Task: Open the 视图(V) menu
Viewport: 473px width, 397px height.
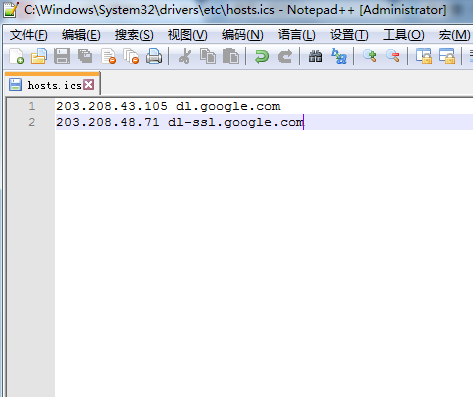Action: pos(187,35)
